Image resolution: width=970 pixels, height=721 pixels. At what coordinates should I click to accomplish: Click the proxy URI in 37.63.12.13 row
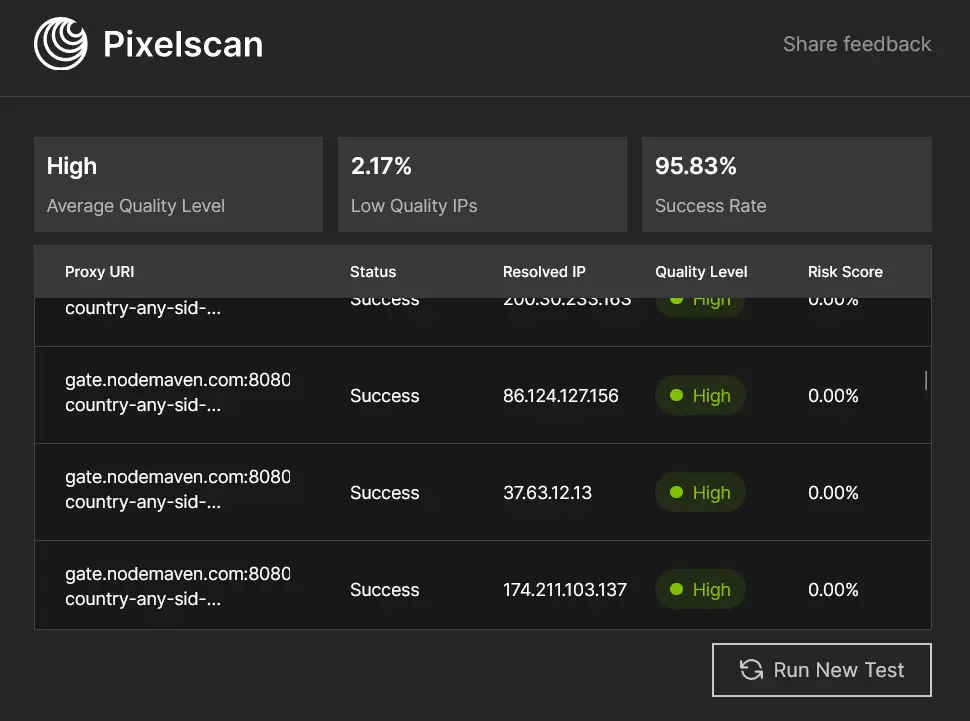pos(178,489)
